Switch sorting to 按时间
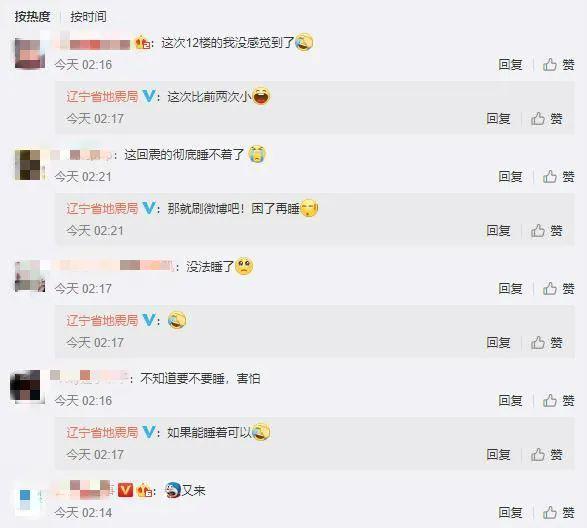The height and width of the screenshot is (528, 587). click(x=88, y=16)
